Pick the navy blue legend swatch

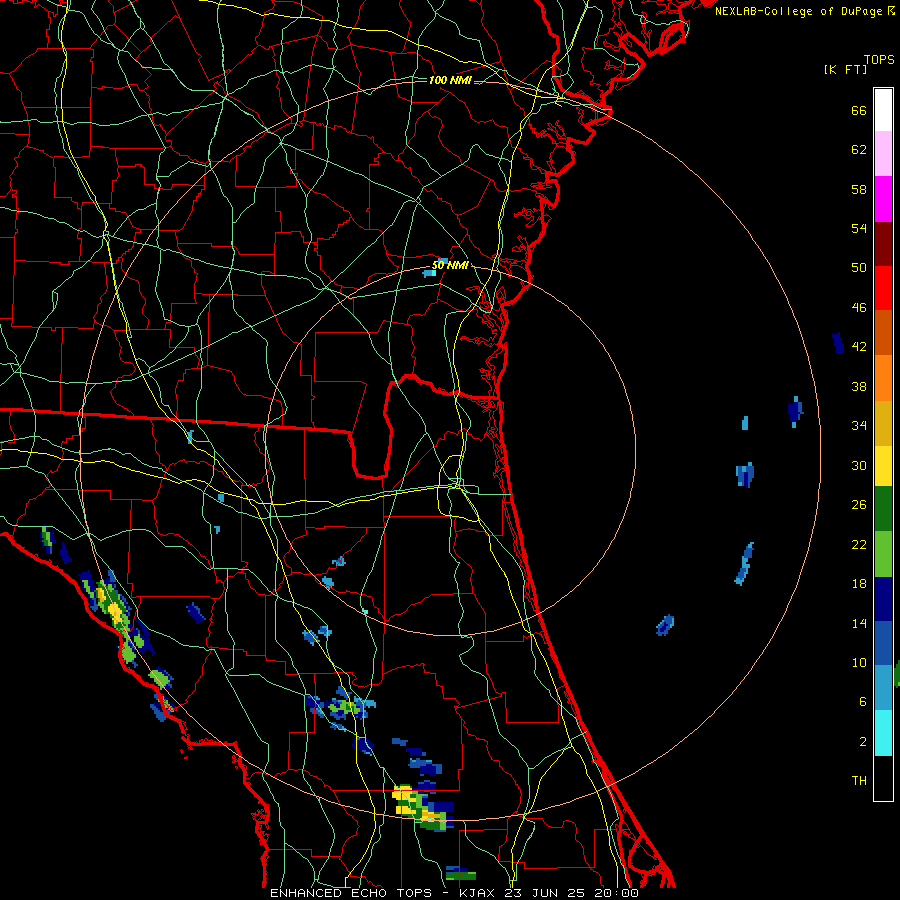883,599
